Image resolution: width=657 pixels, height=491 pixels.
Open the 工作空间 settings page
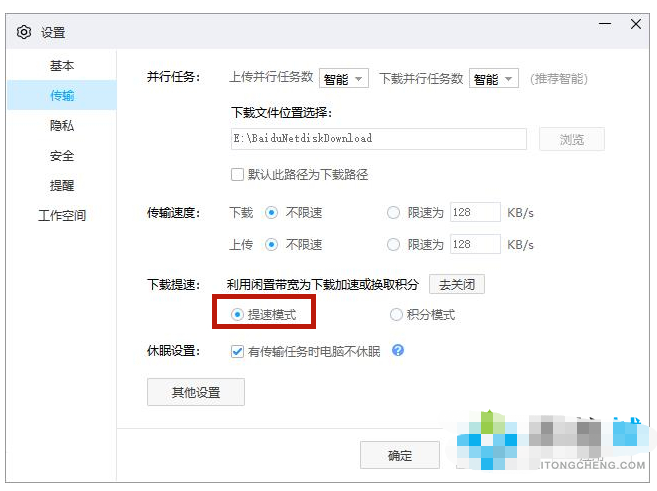point(62,216)
